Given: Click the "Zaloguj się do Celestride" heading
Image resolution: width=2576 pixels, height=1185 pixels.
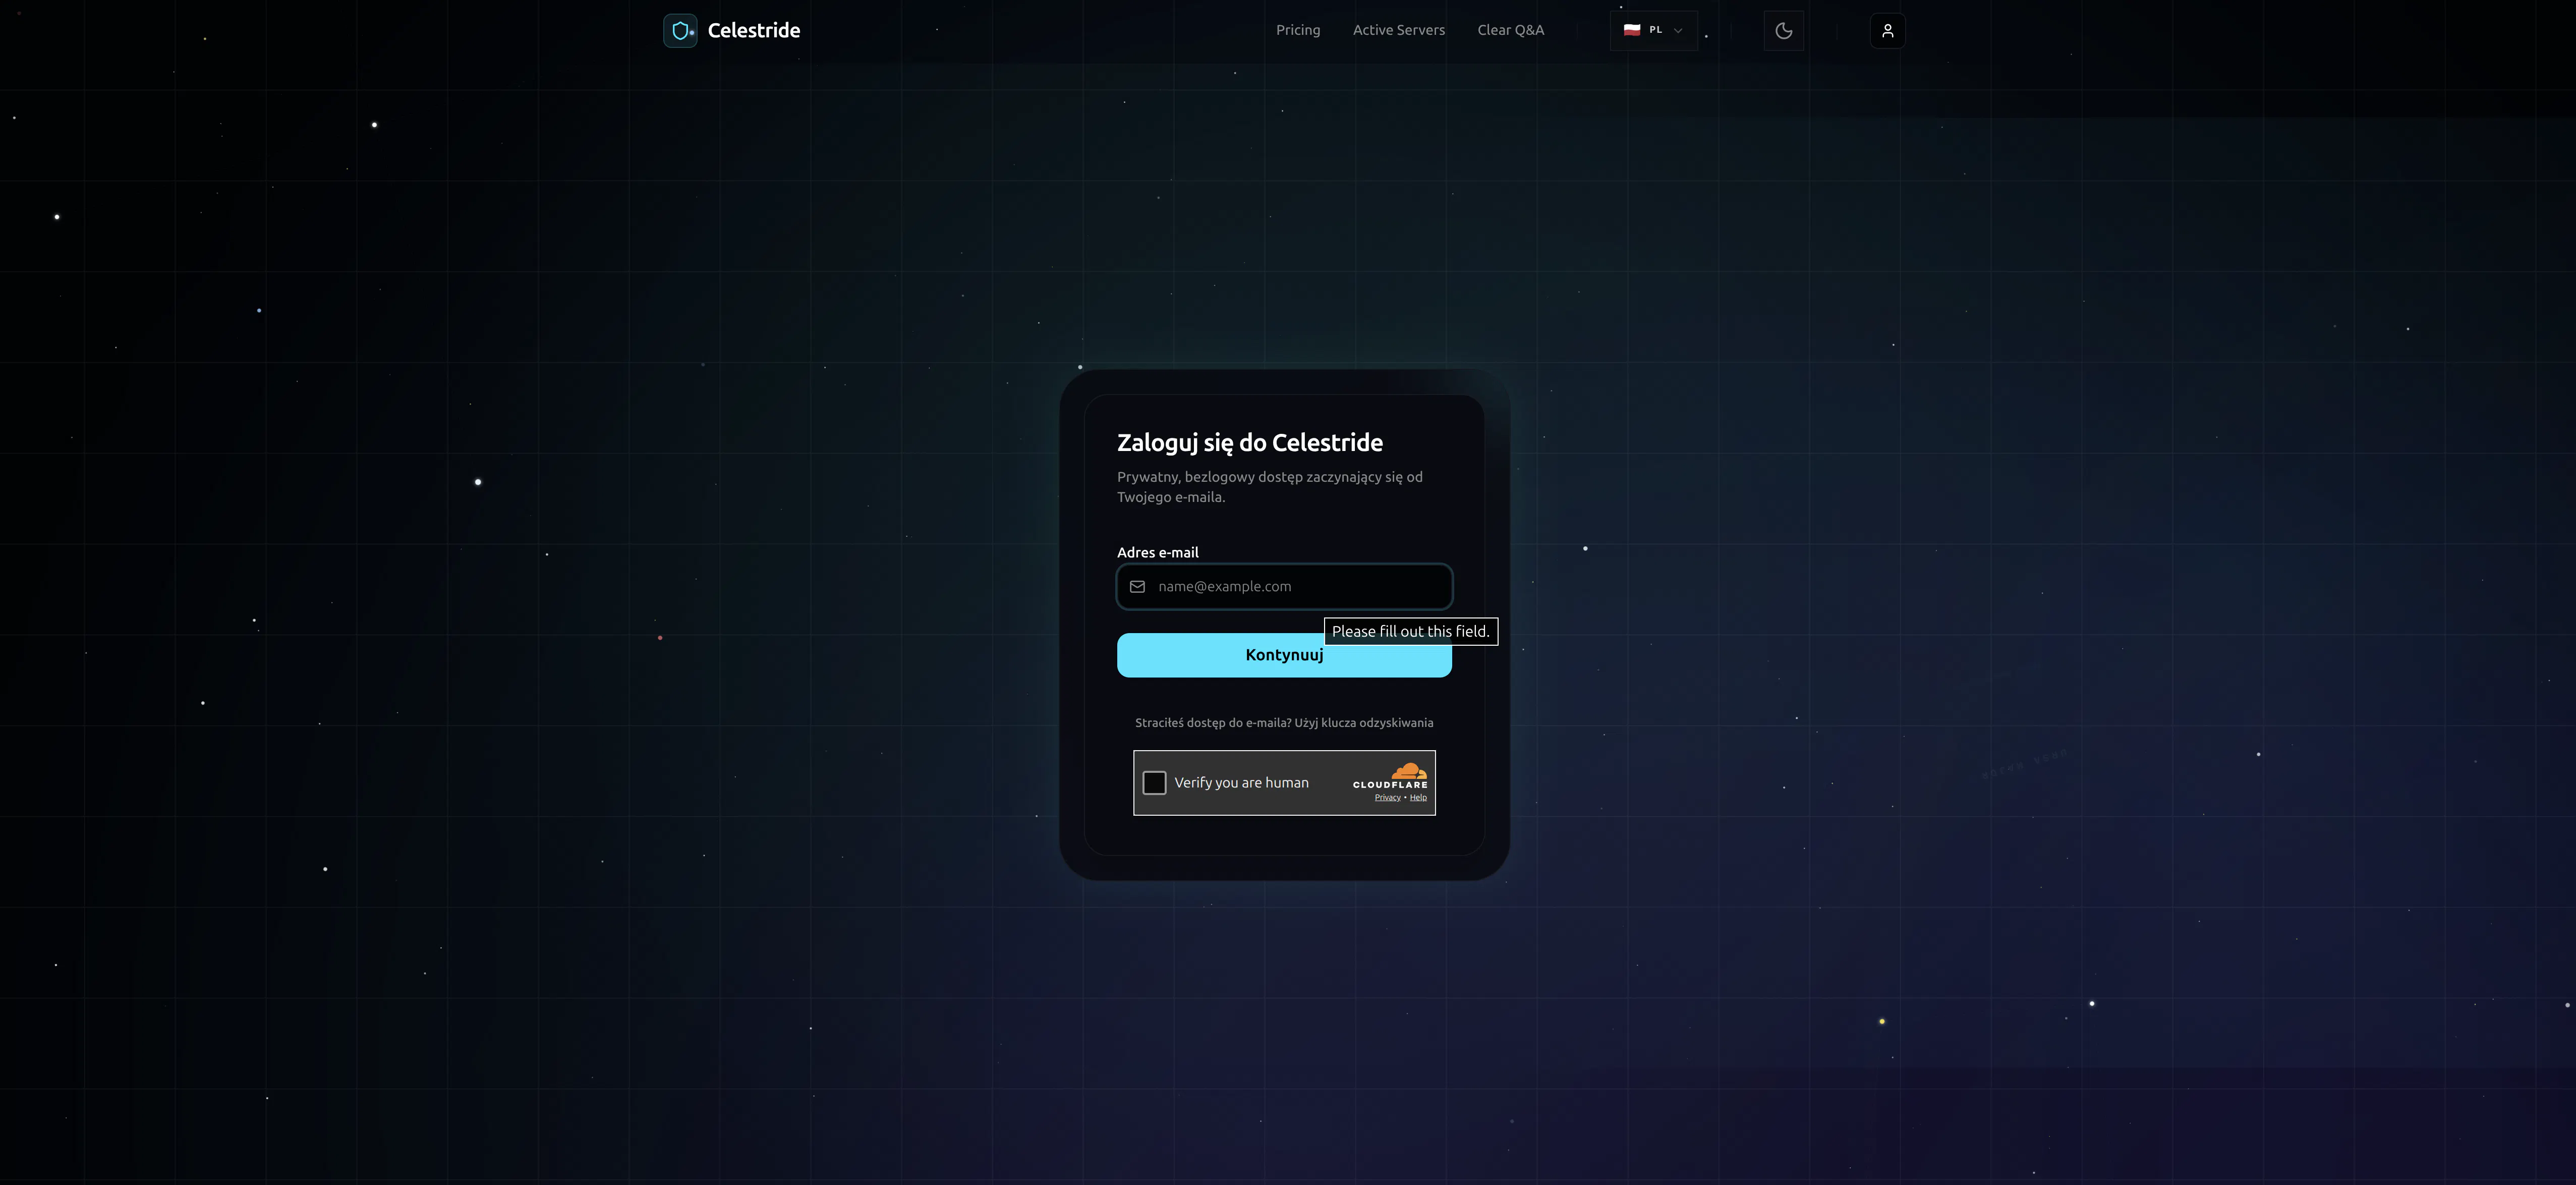Looking at the screenshot, I should (x=1250, y=443).
